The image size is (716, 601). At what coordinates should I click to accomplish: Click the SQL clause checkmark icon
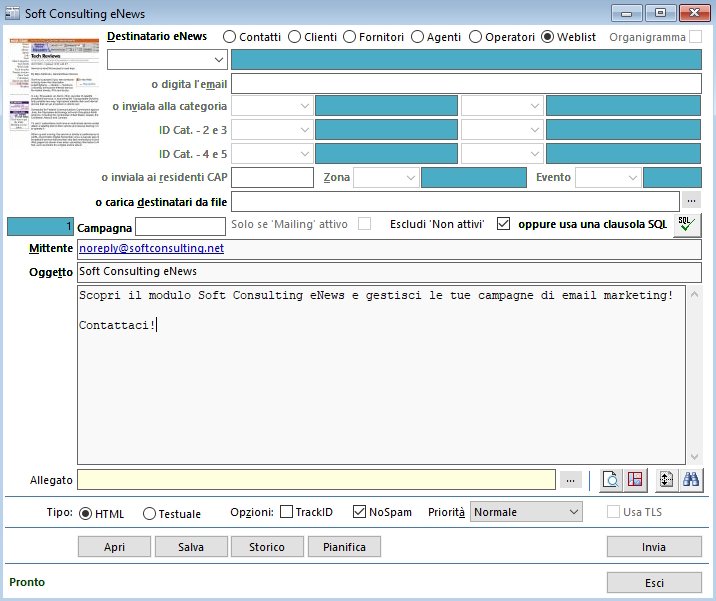coord(687,225)
